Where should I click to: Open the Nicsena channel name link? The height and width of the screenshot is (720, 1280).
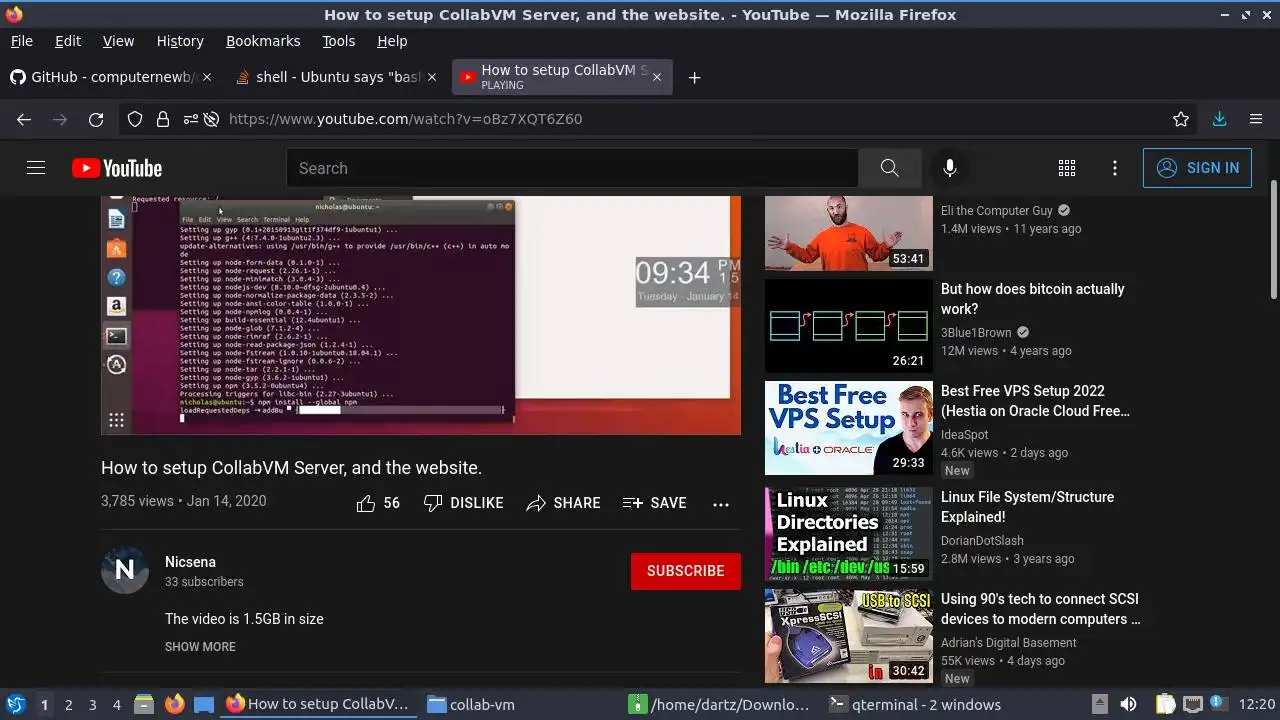(190, 562)
